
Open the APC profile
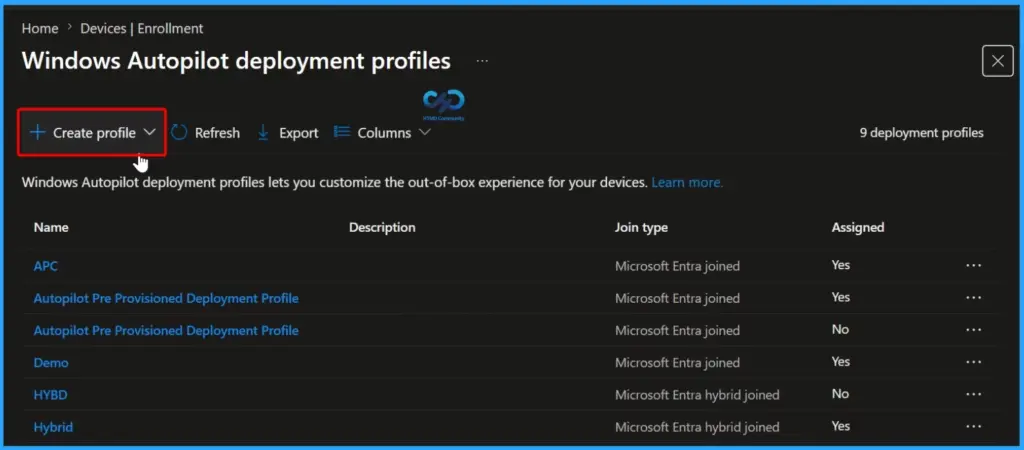(46, 266)
